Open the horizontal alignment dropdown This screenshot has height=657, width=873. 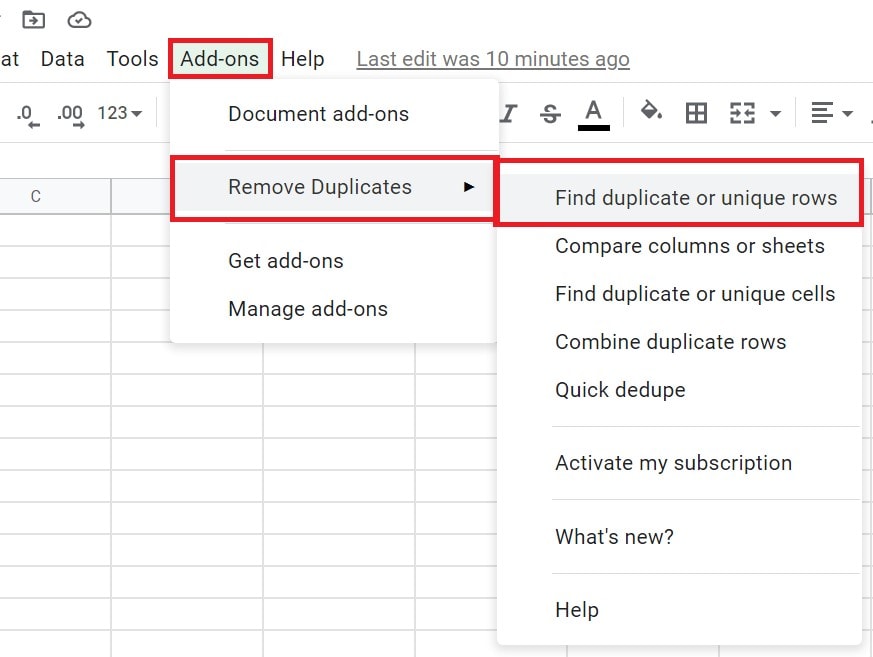830,113
